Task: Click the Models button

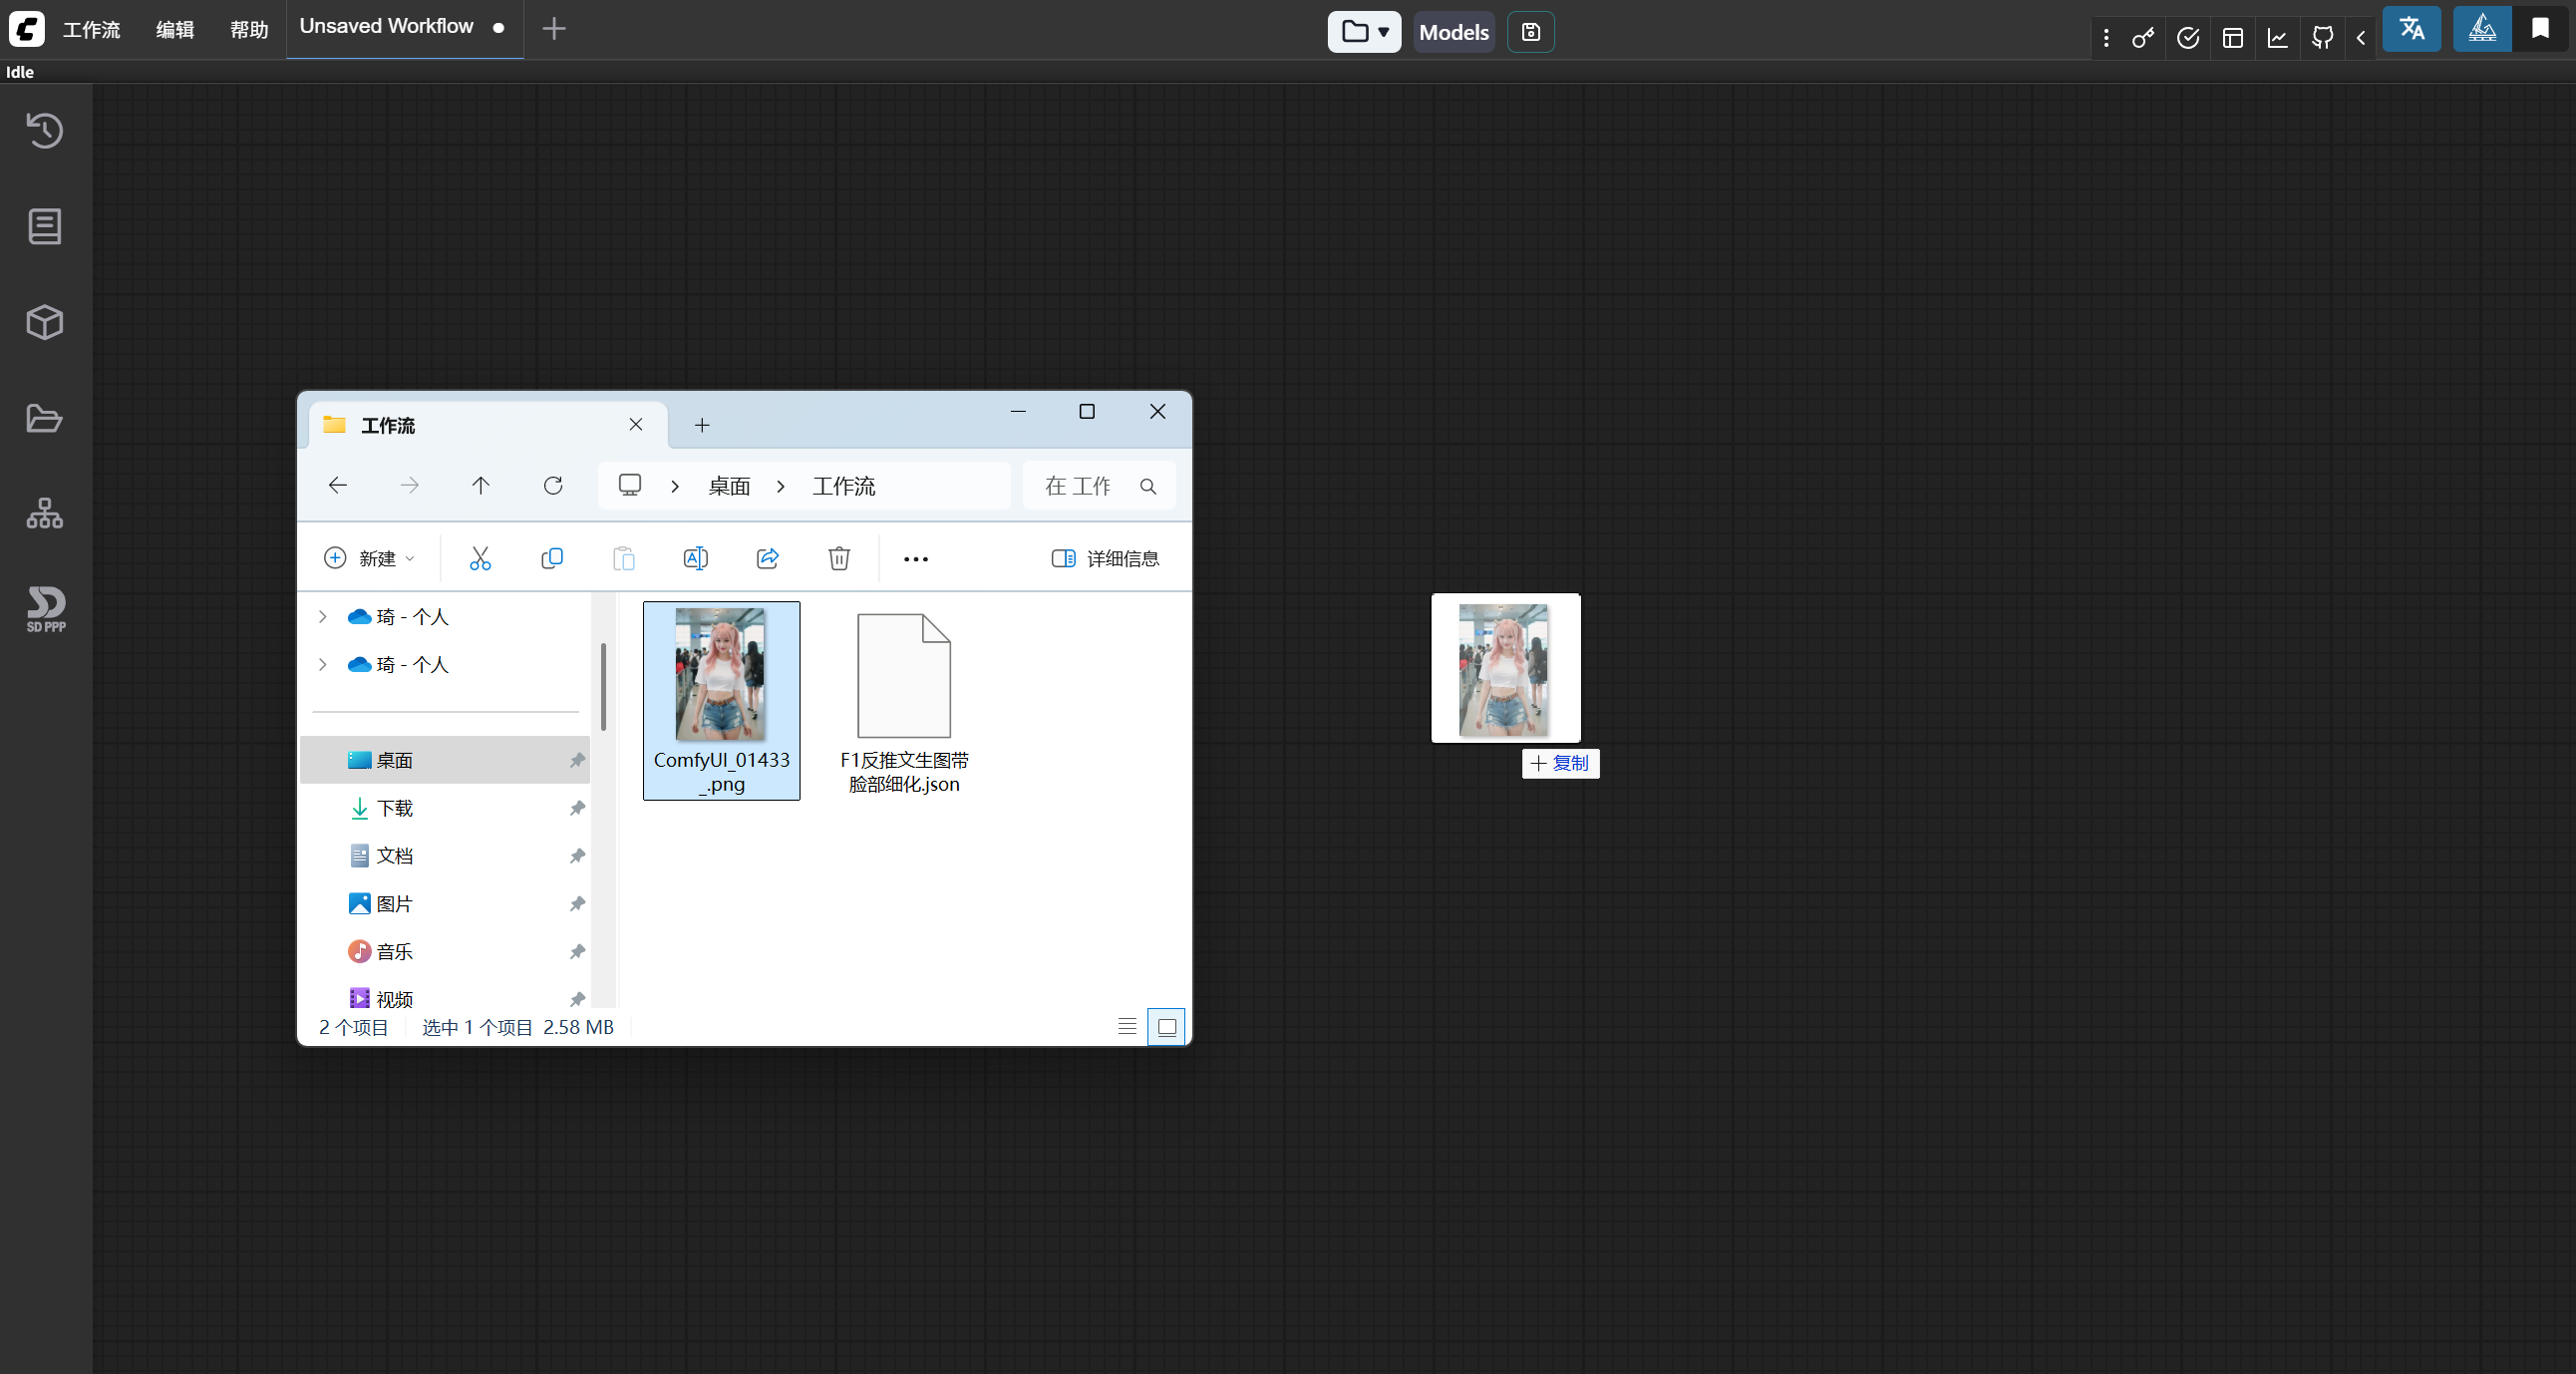Action: [x=1453, y=32]
